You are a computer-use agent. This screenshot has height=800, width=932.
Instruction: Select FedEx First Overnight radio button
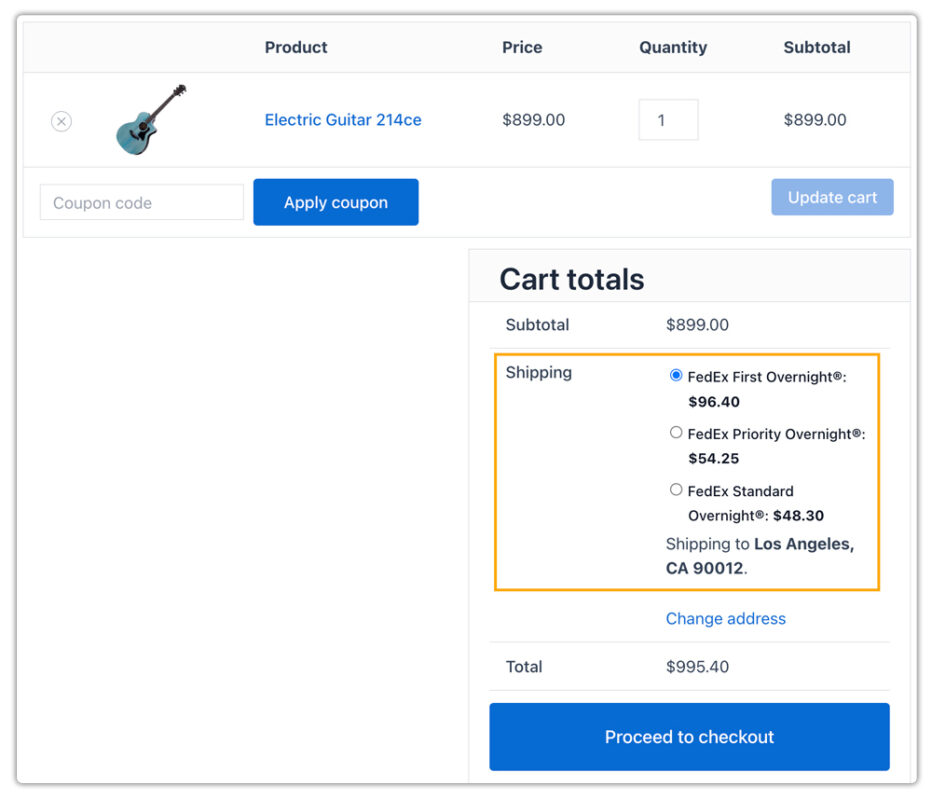point(676,376)
